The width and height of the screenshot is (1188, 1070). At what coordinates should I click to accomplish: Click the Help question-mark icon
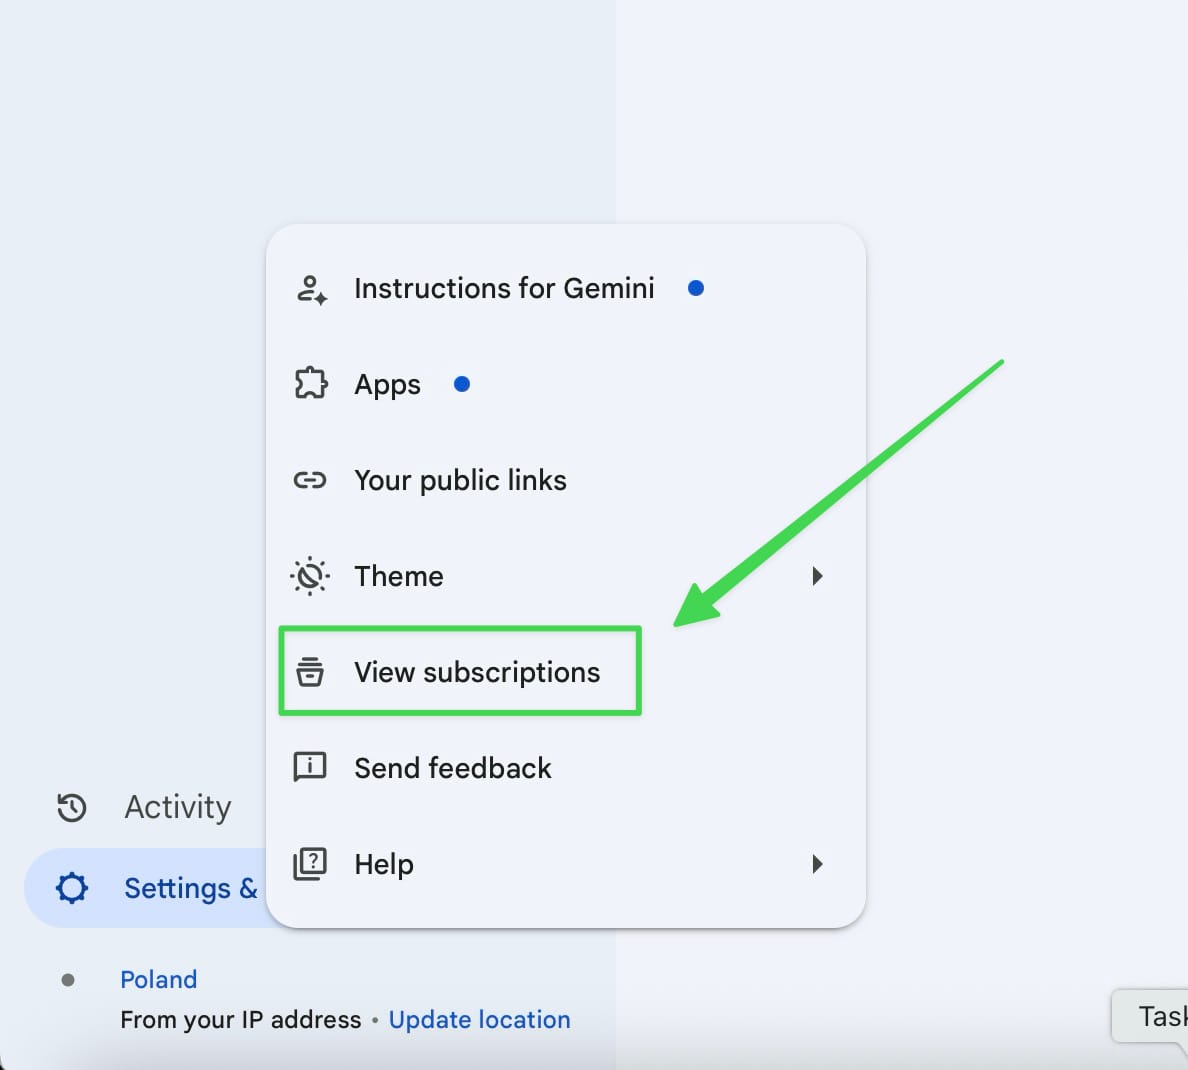[311, 864]
